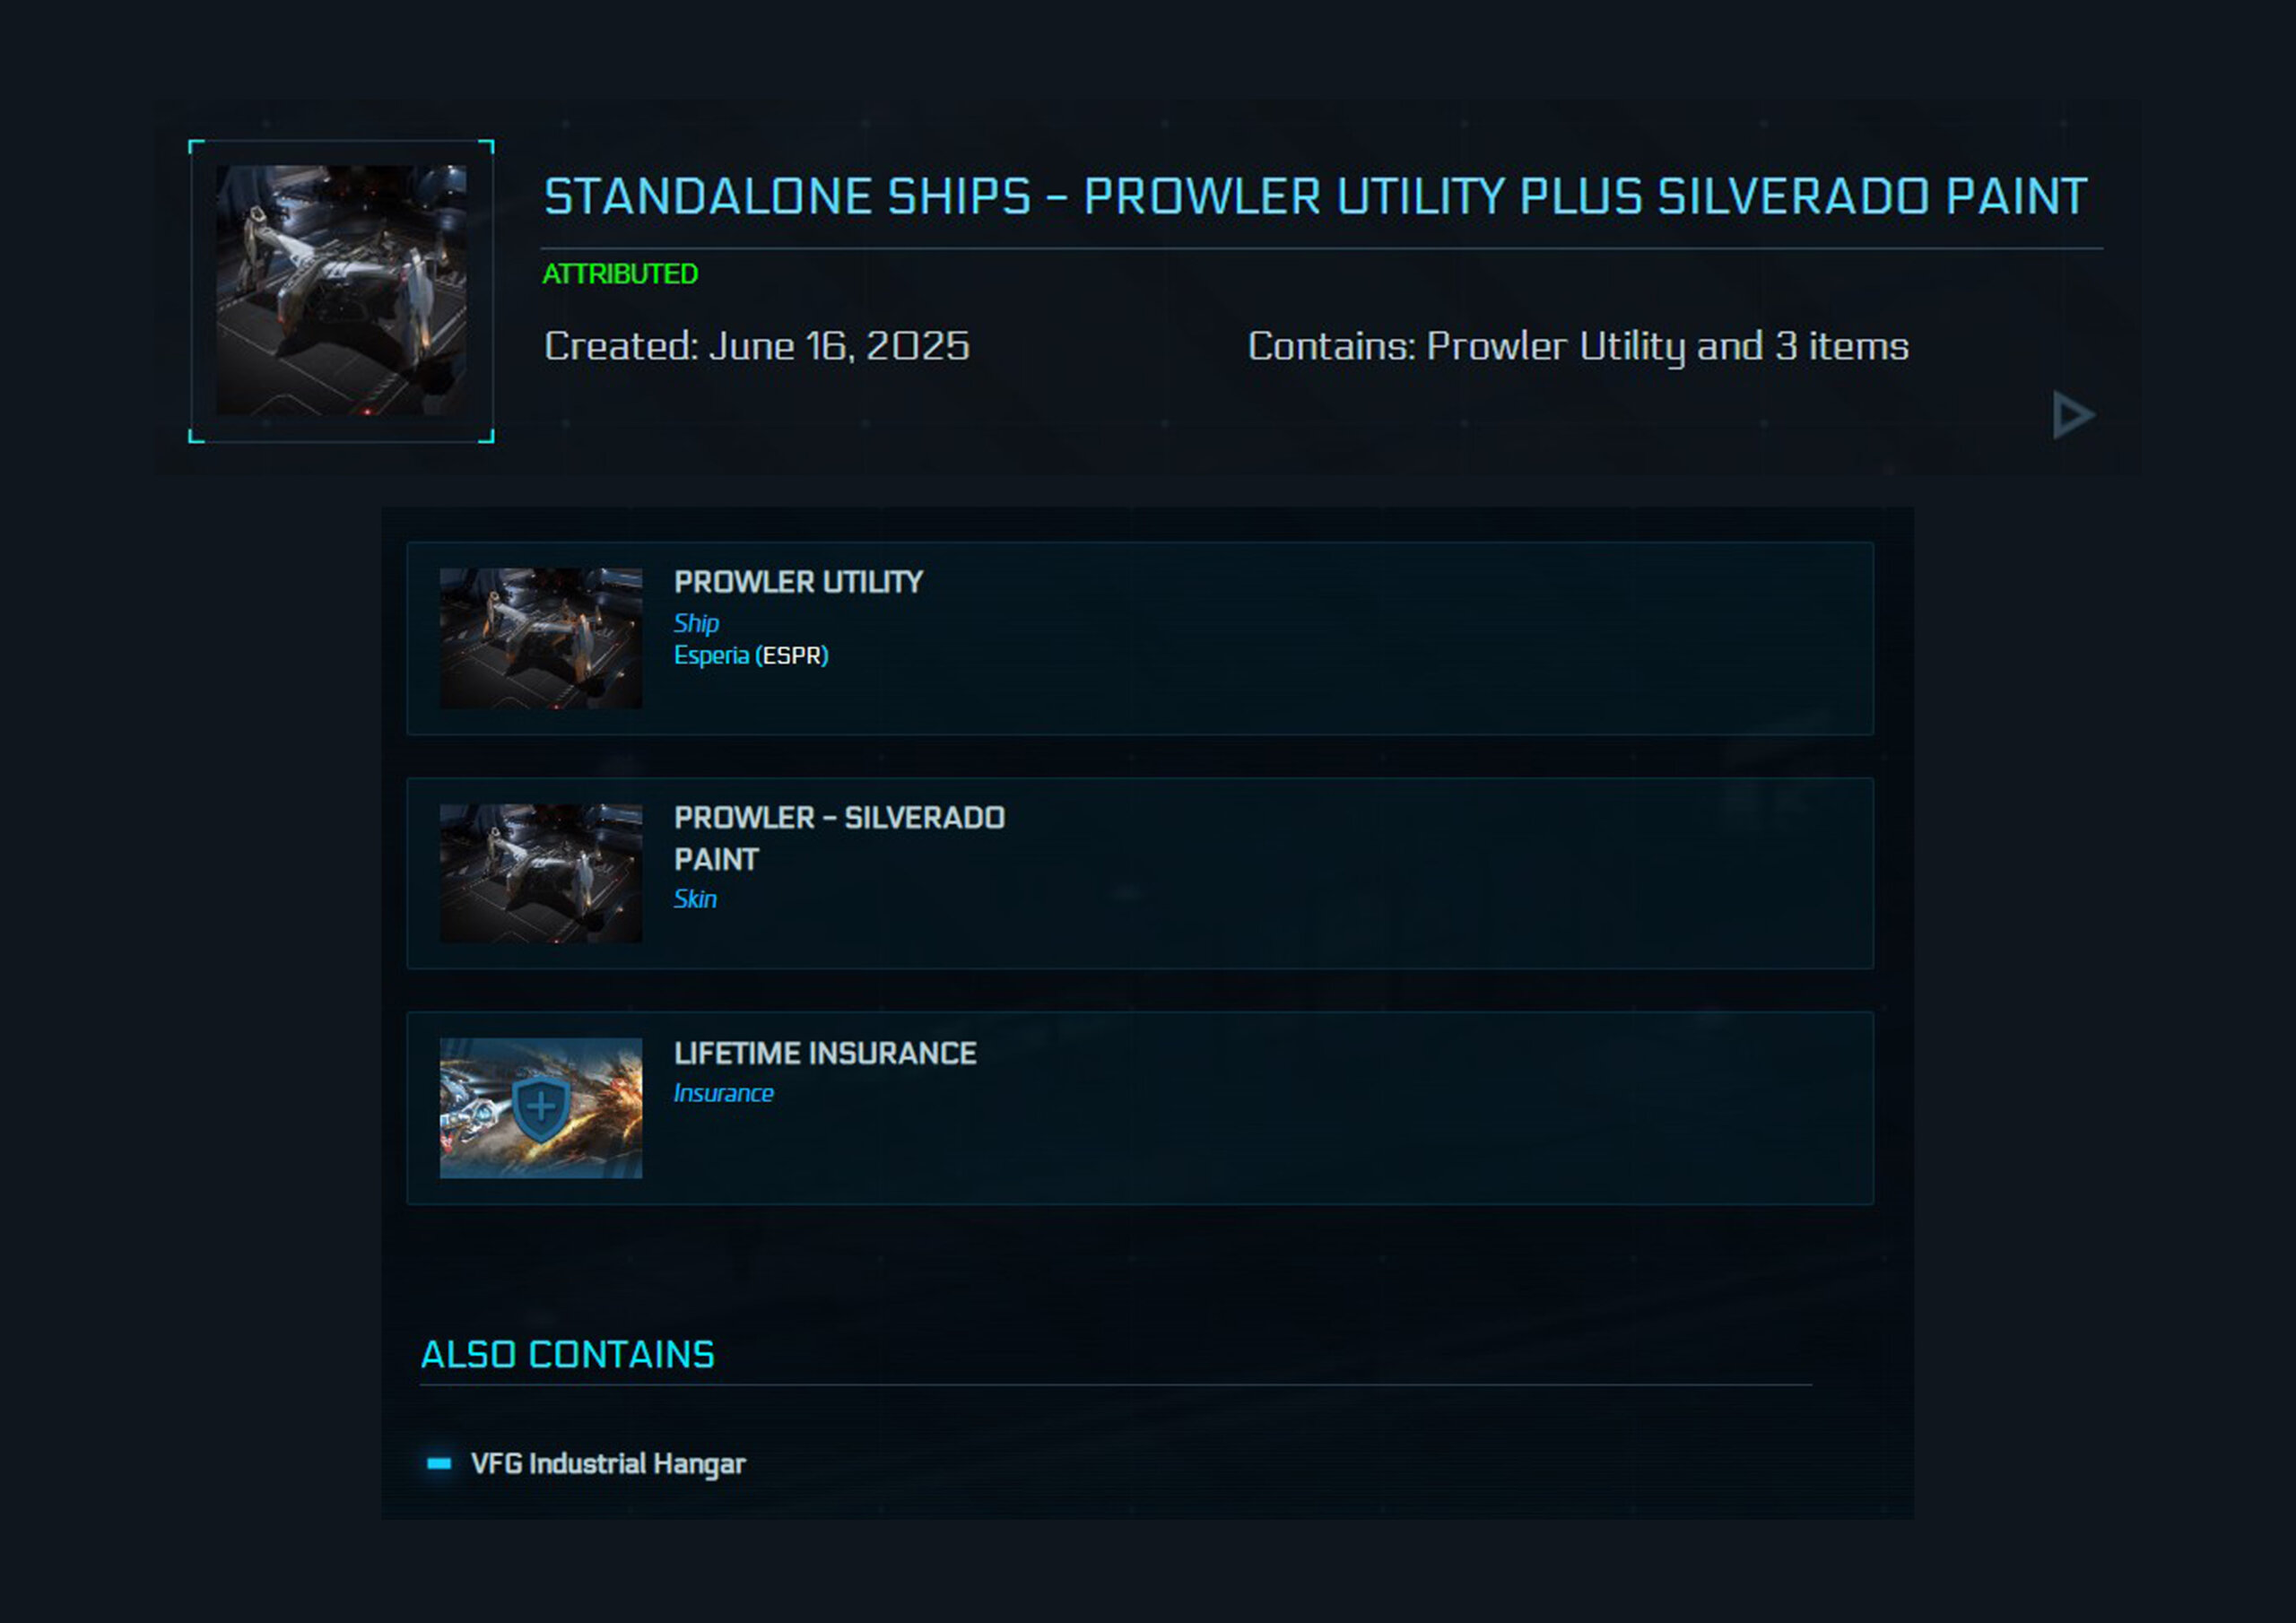
Task: Click the Ship type label
Action: [x=696, y=623]
